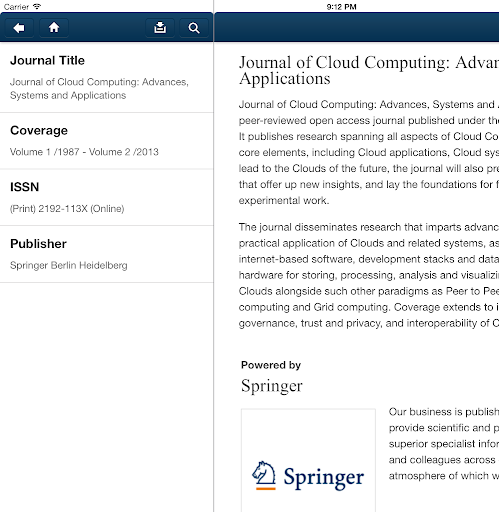Screen dimensions: 499x512
Task: Open the Publisher row
Action: tap(107, 254)
